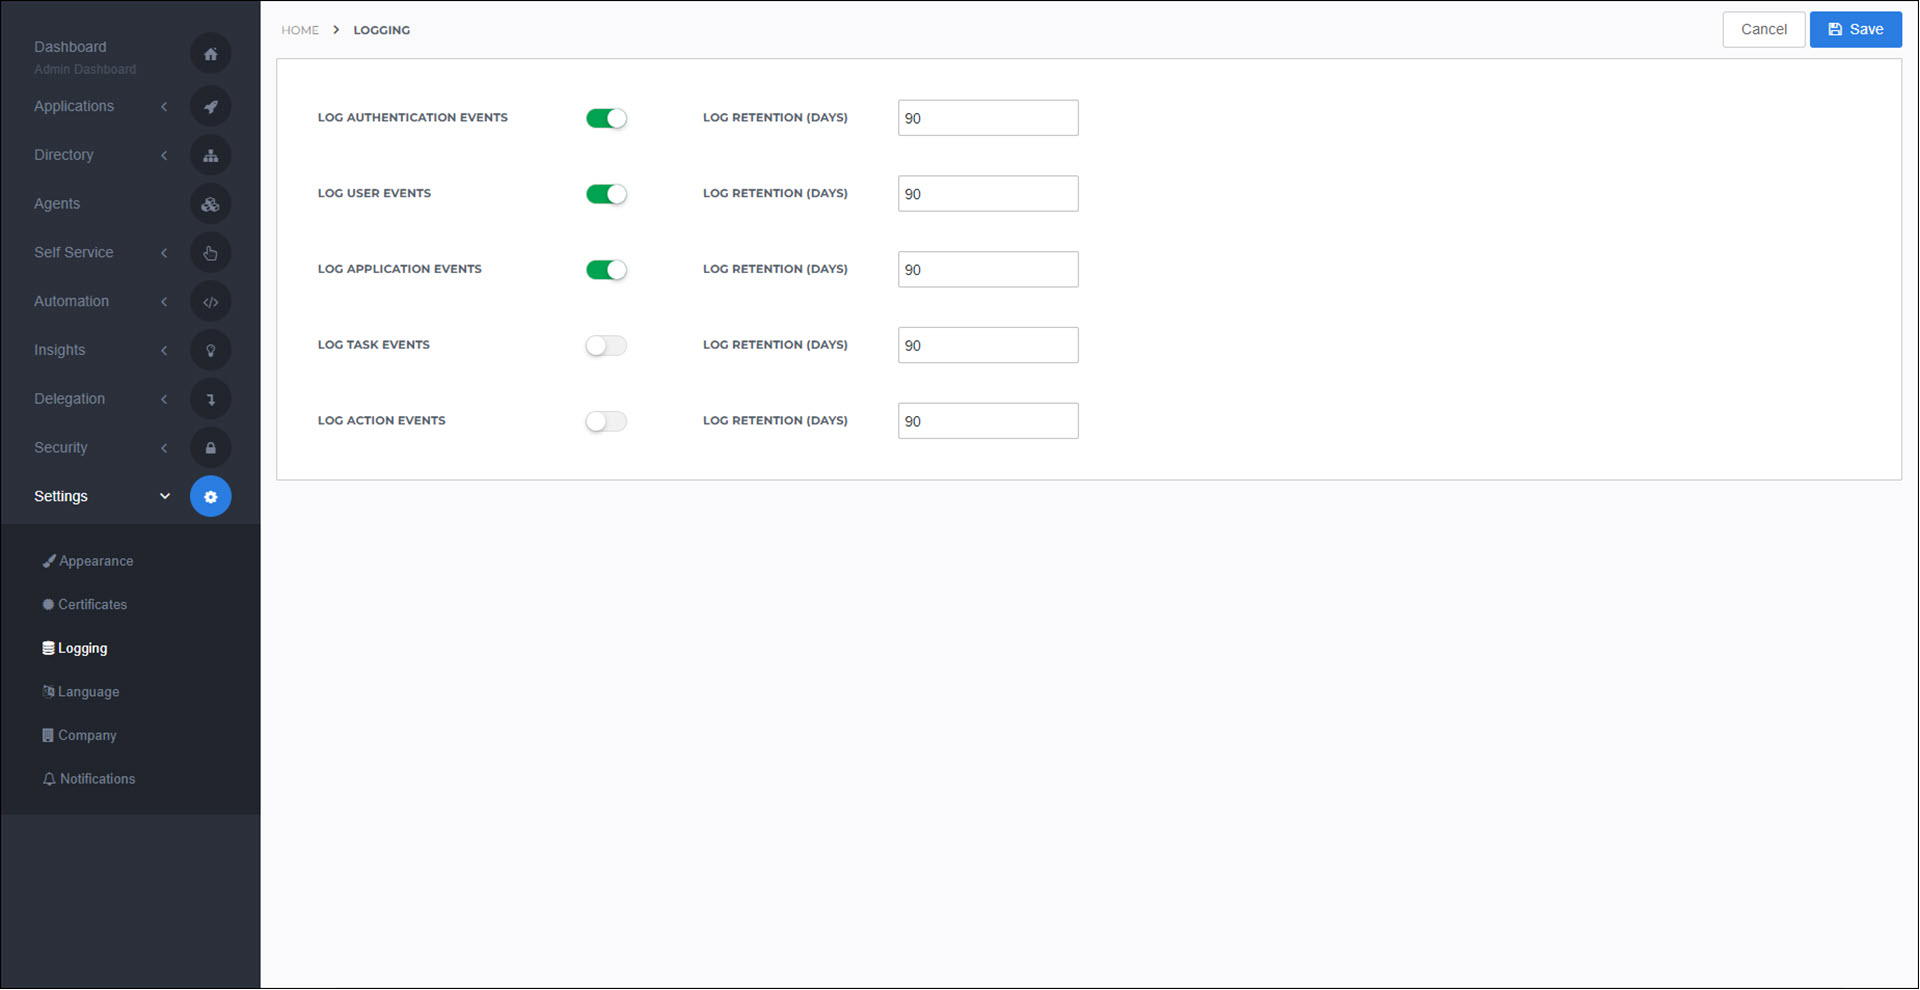Click the Language translate icon
The height and width of the screenshot is (990, 1920).
tap(48, 692)
